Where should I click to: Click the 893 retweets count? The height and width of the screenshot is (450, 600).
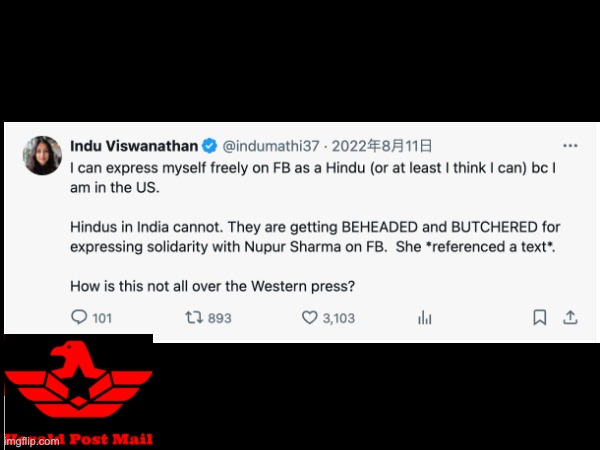[220, 318]
